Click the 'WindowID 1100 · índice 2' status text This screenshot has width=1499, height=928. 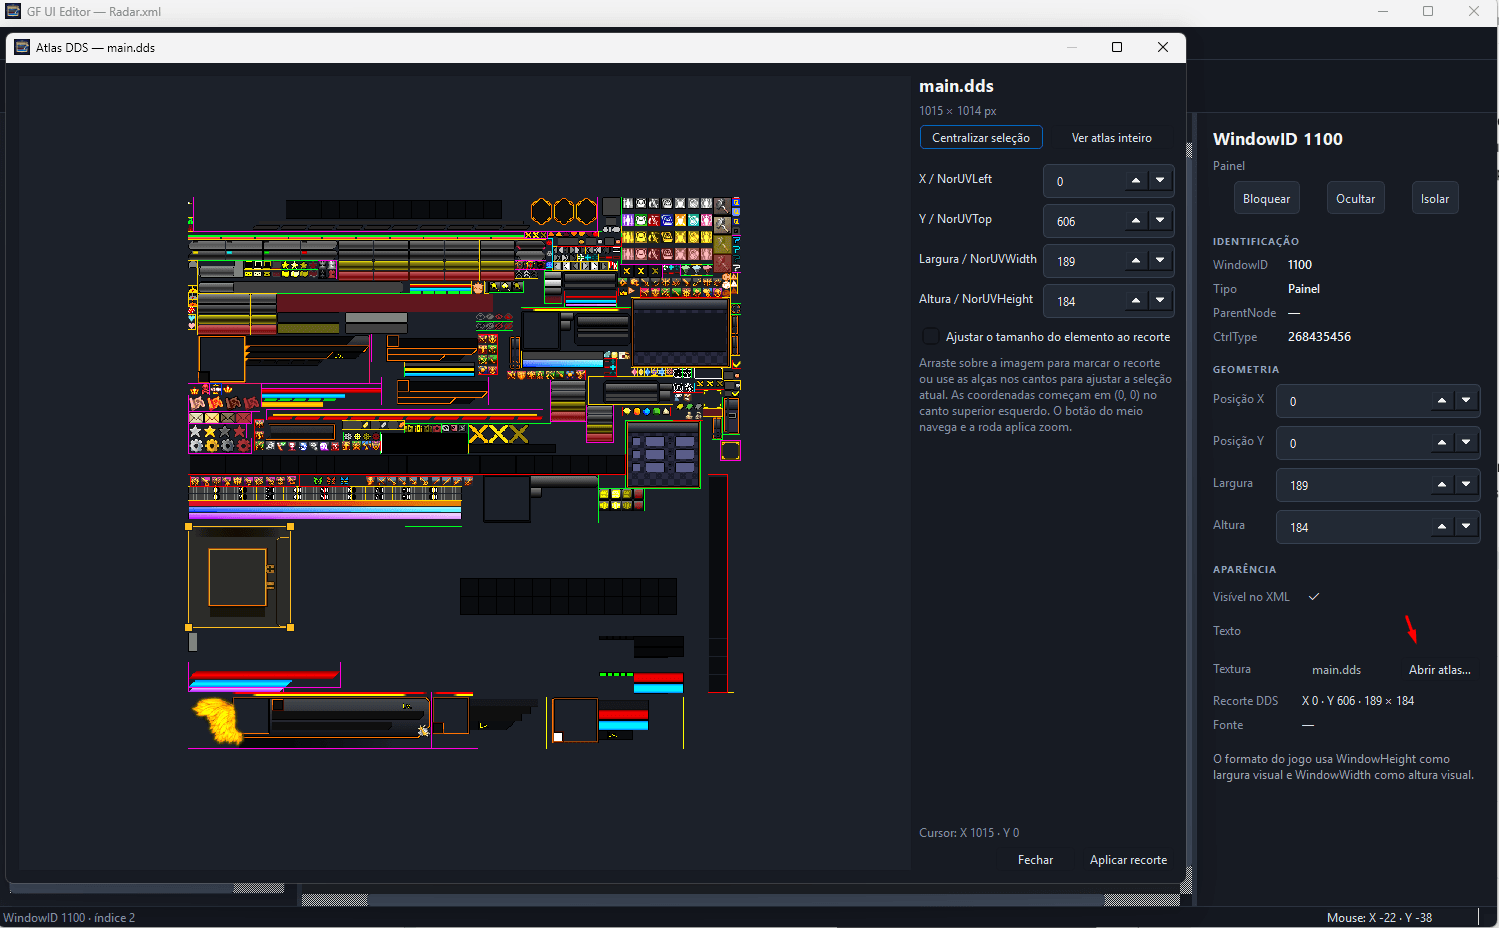click(x=69, y=918)
